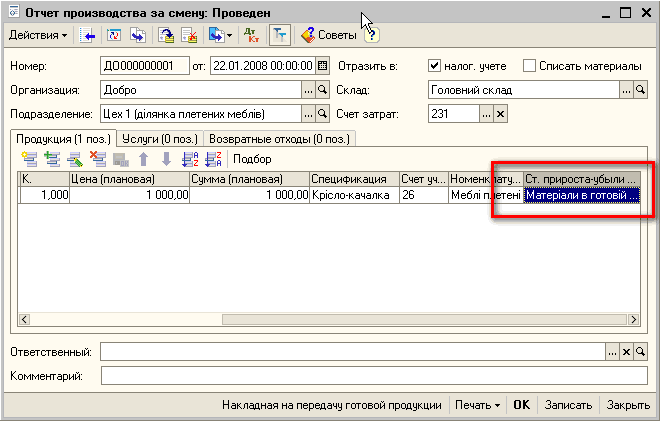Click the Советы toolbar button
Screen dimensions: 660x421
pyautogui.click(x=329, y=35)
